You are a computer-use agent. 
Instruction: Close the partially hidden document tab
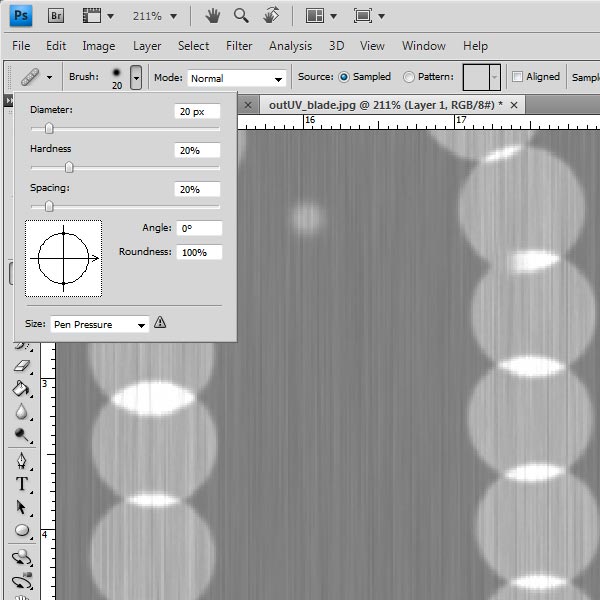click(x=248, y=105)
